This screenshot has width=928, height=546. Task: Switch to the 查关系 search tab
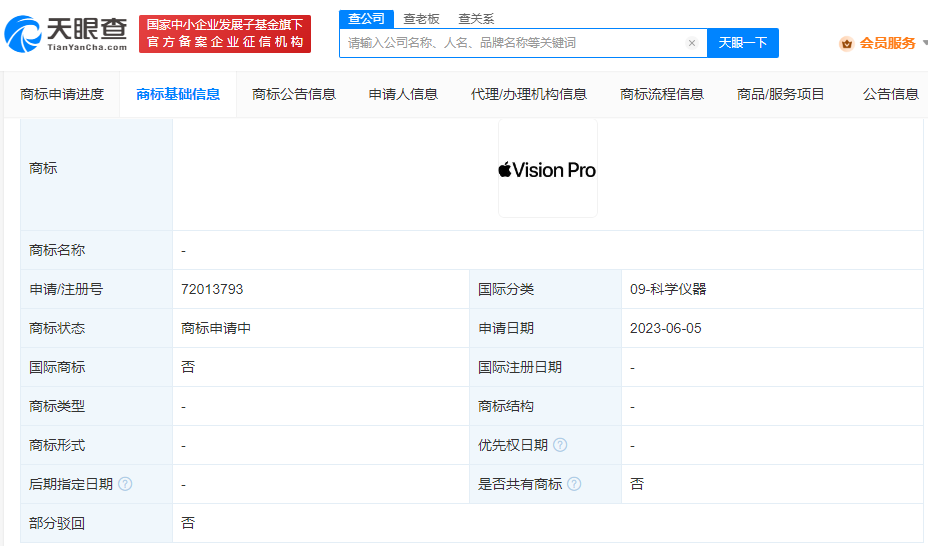476,19
